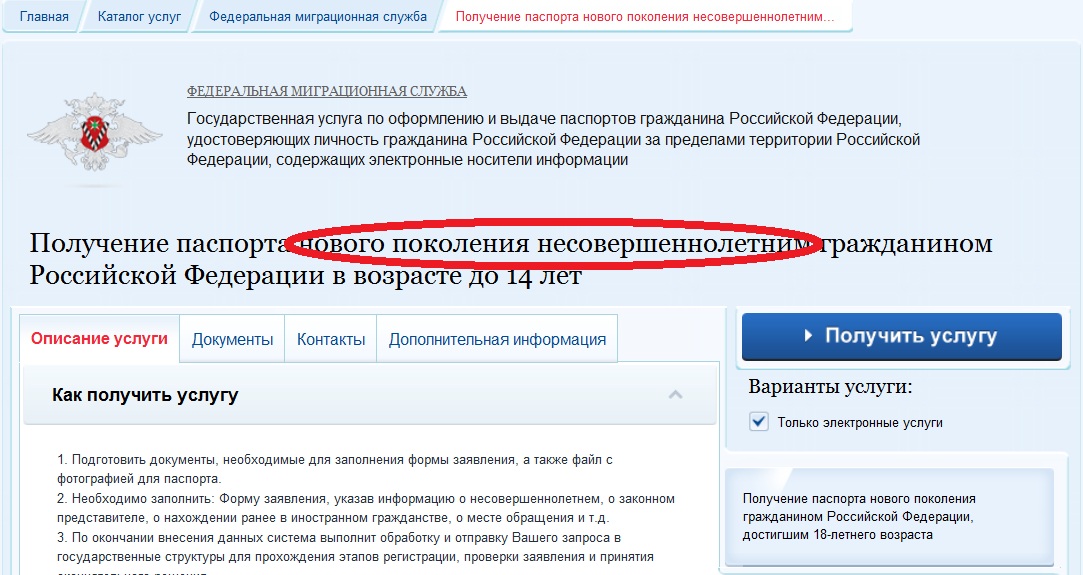
Task: Click the step 1 text Подготовить документы
Action: [x=335, y=469]
